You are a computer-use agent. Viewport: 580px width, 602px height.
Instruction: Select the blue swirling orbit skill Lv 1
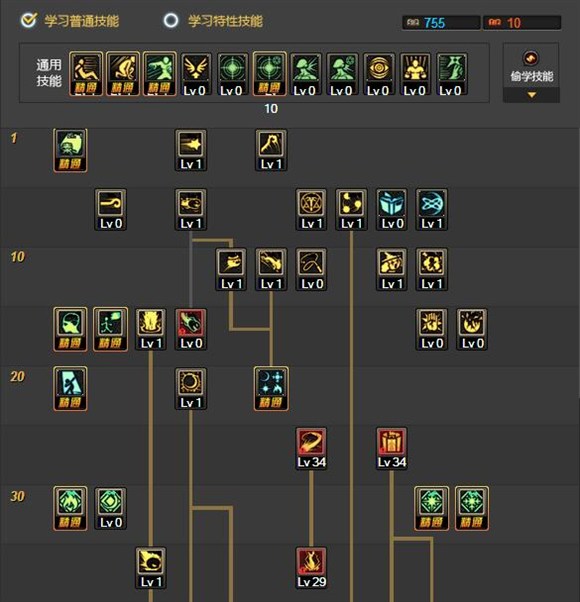[x=431, y=209]
